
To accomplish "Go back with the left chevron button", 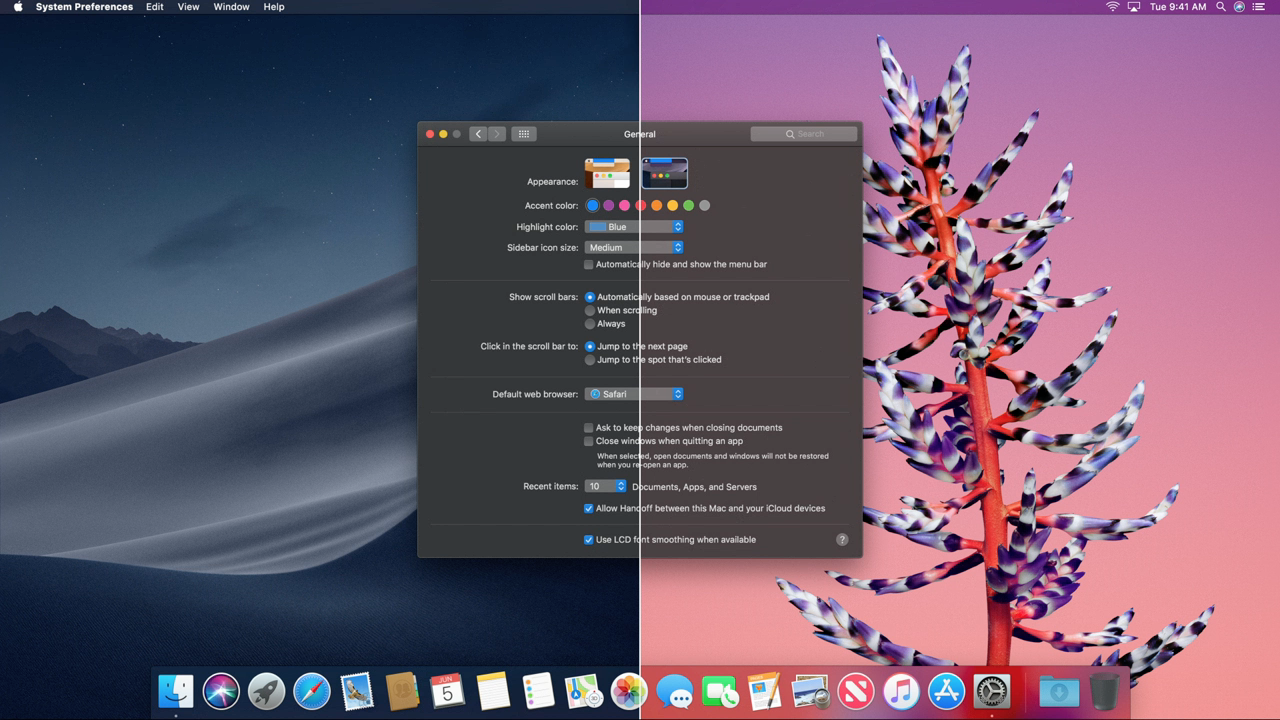I will tap(478, 134).
